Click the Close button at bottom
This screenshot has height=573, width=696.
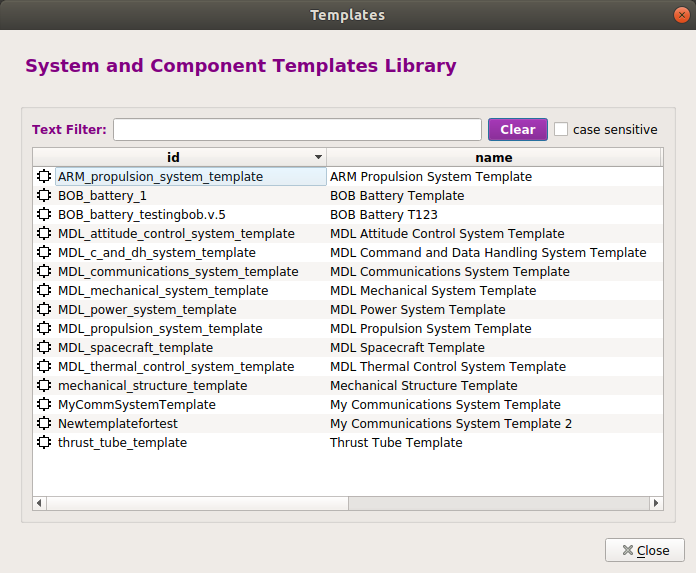[x=645, y=550]
